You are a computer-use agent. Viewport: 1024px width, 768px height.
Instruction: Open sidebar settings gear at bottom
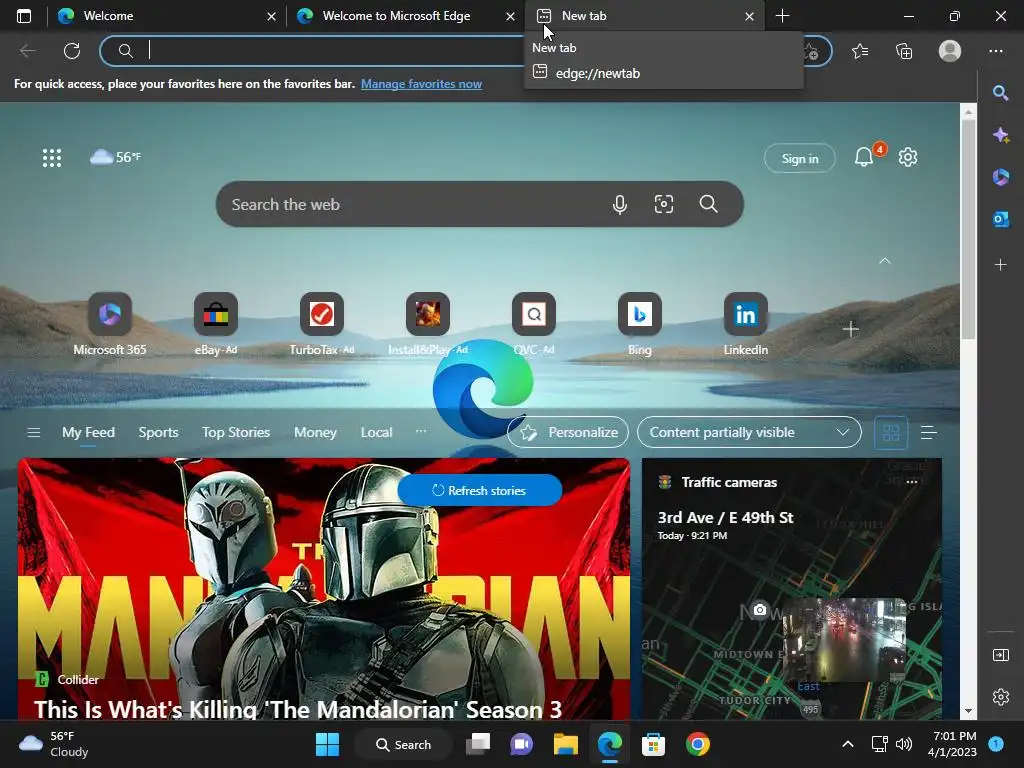pos(1000,697)
